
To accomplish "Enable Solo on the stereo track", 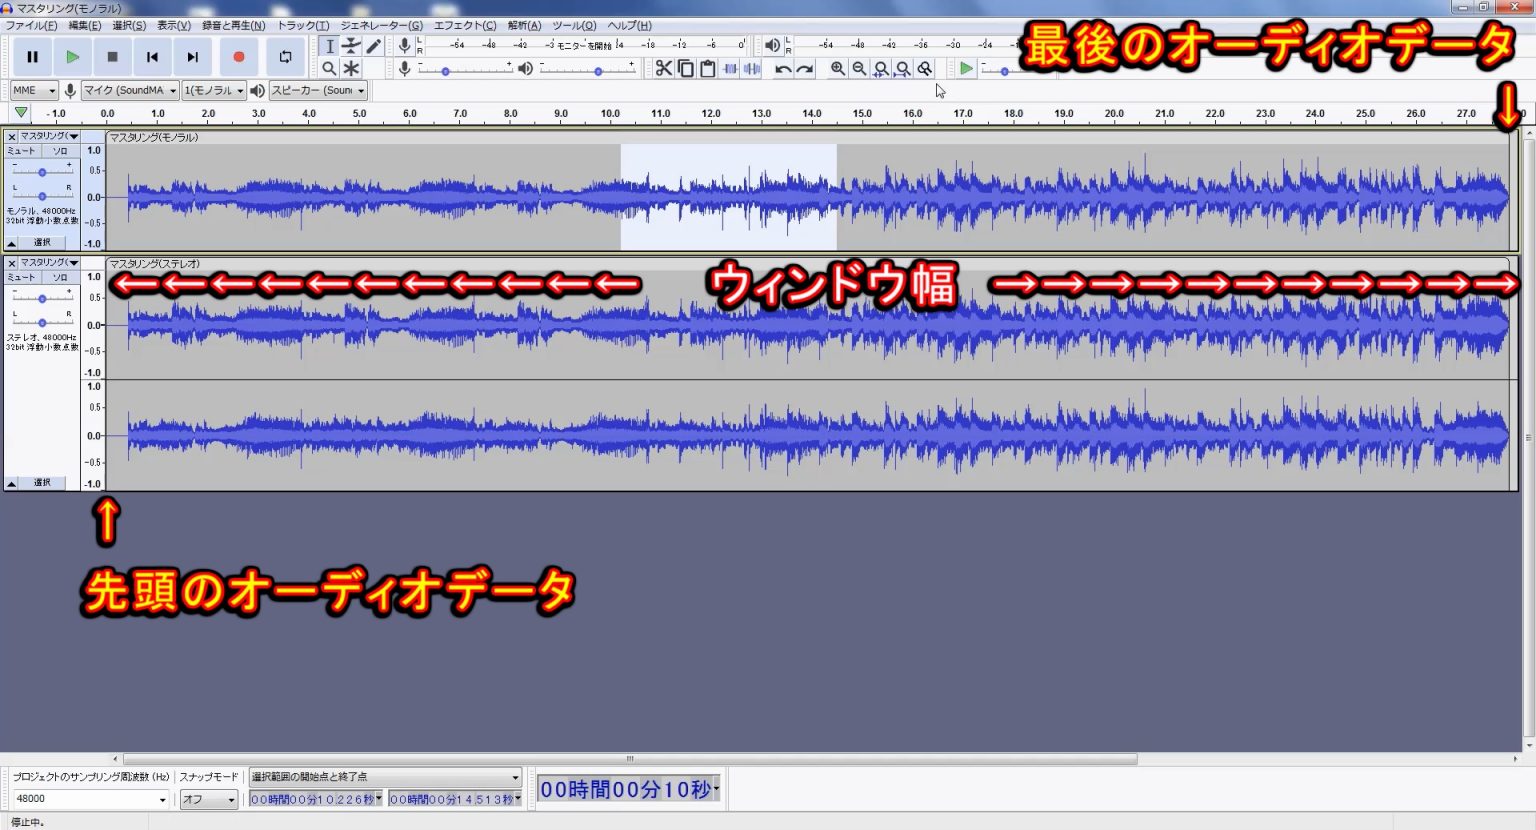I will (60, 277).
